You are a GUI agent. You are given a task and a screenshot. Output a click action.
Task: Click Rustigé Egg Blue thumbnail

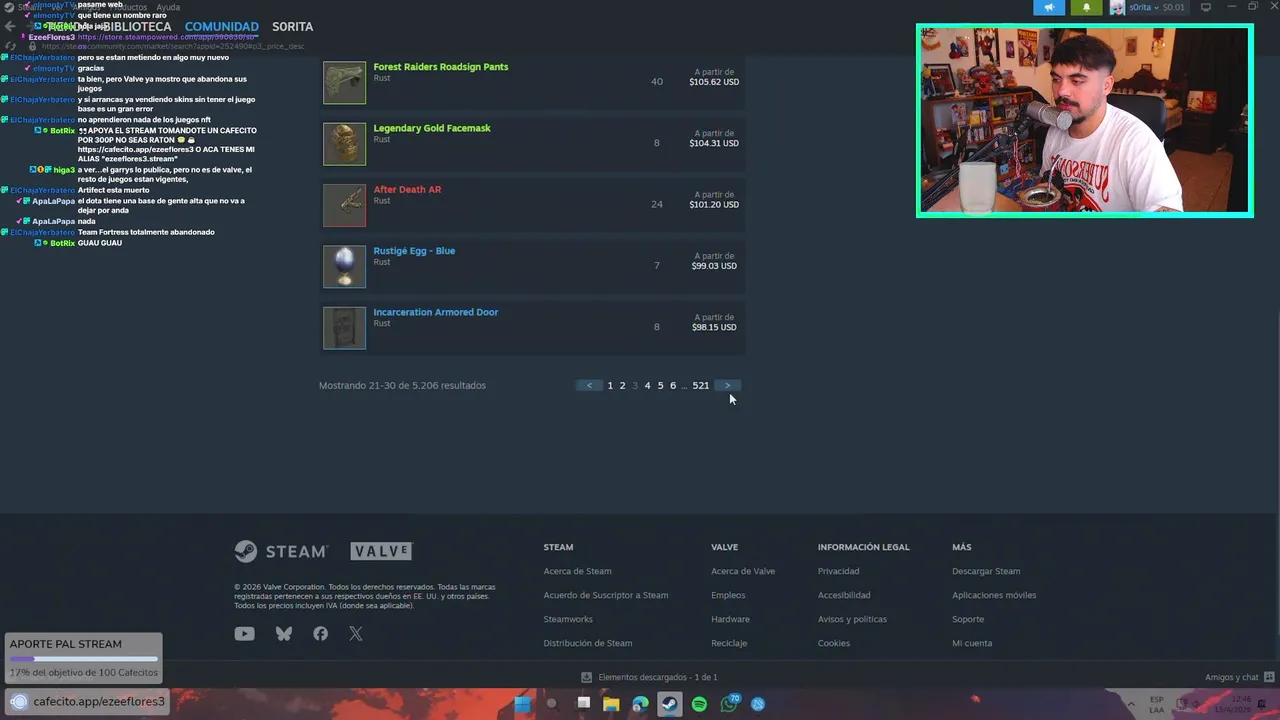344,266
